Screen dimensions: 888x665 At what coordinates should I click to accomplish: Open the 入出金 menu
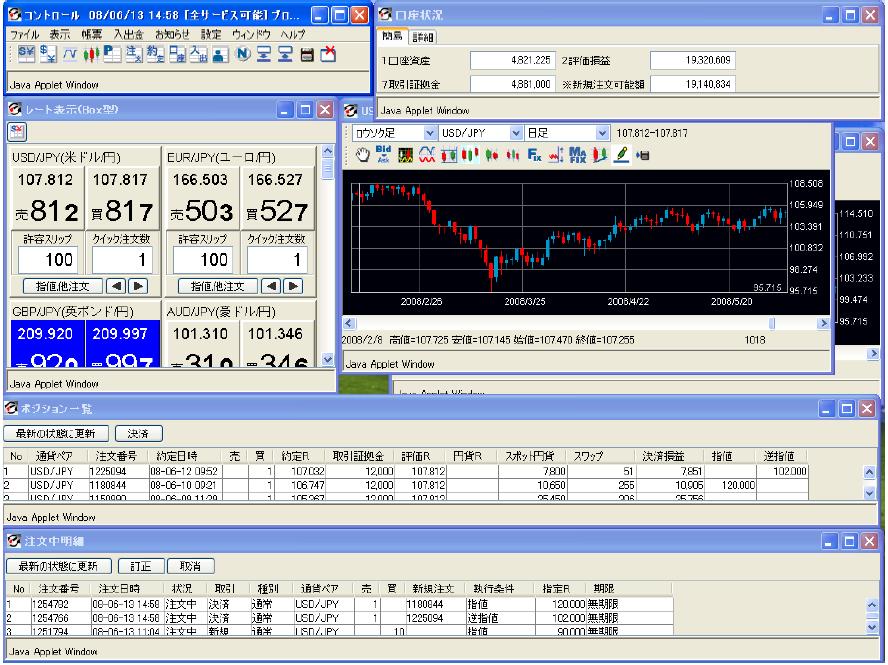129,35
